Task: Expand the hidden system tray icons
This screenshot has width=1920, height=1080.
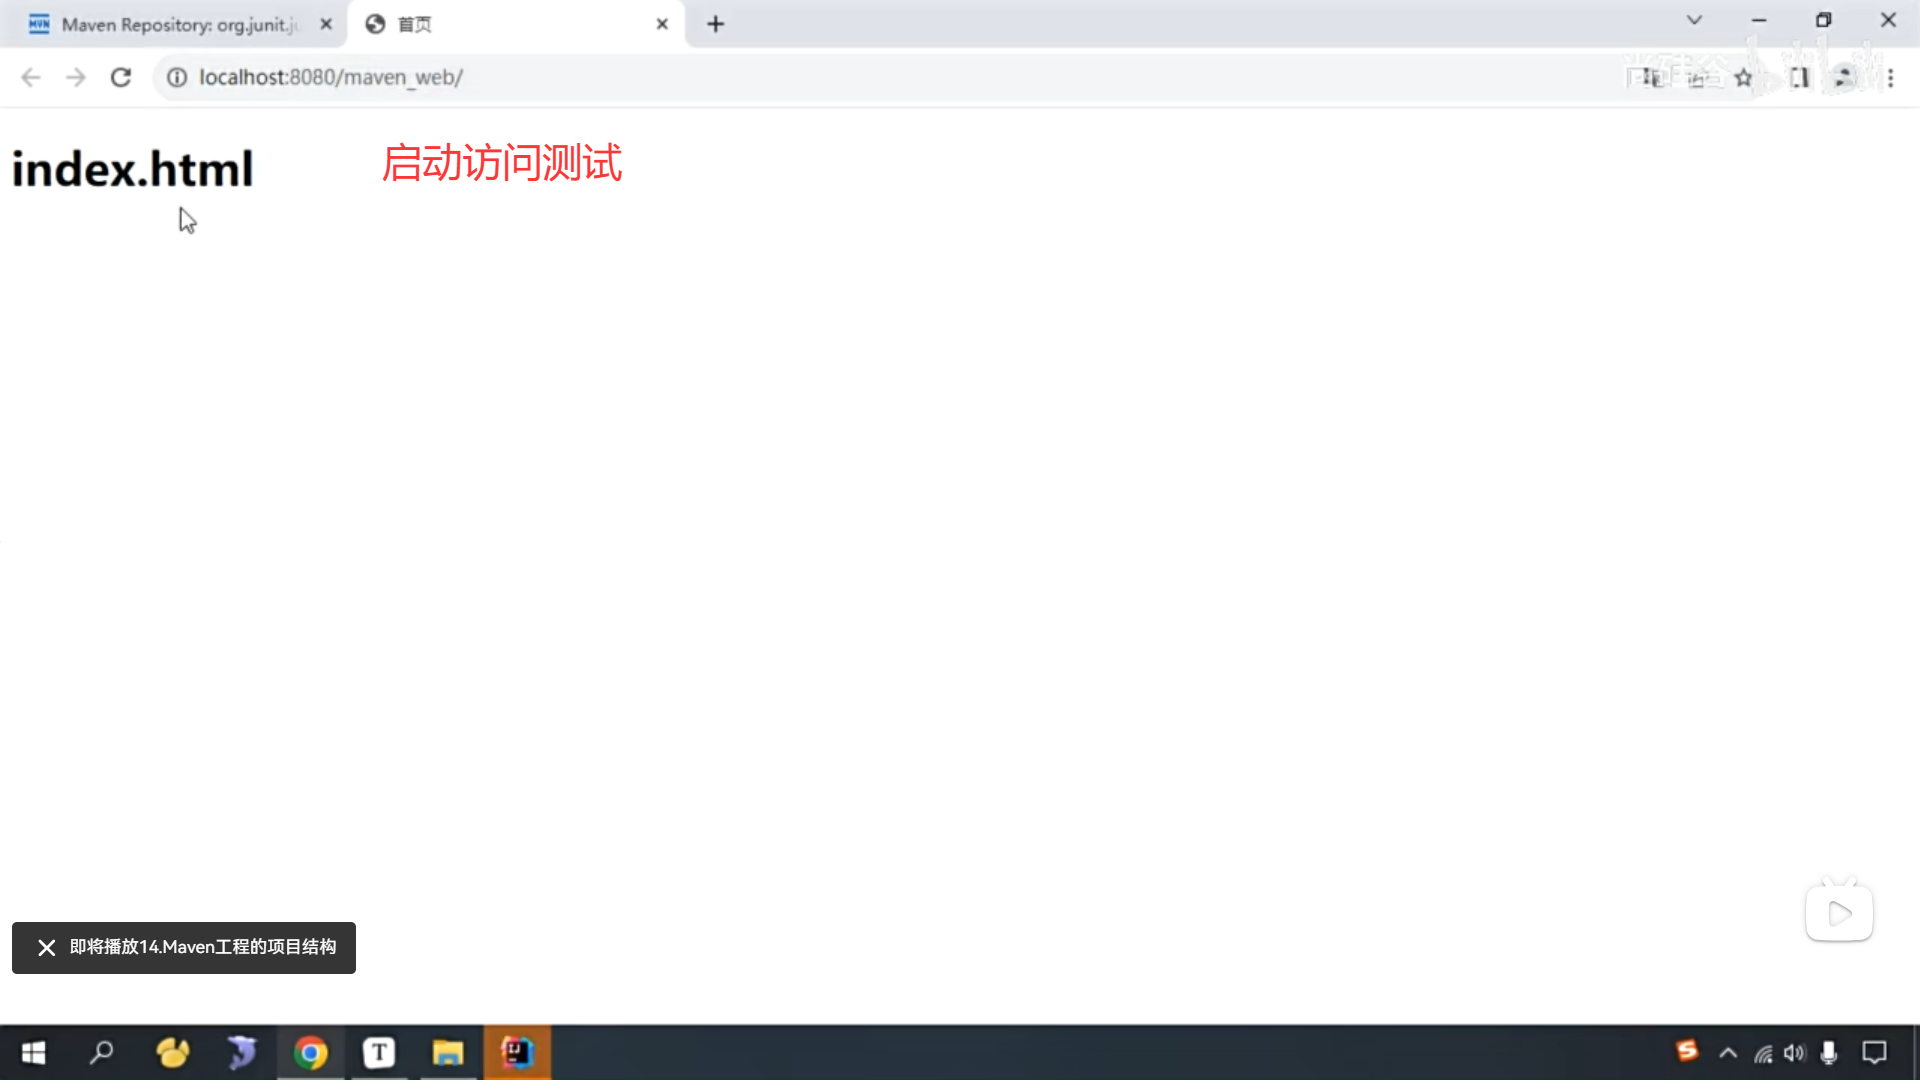Action: [1728, 1053]
